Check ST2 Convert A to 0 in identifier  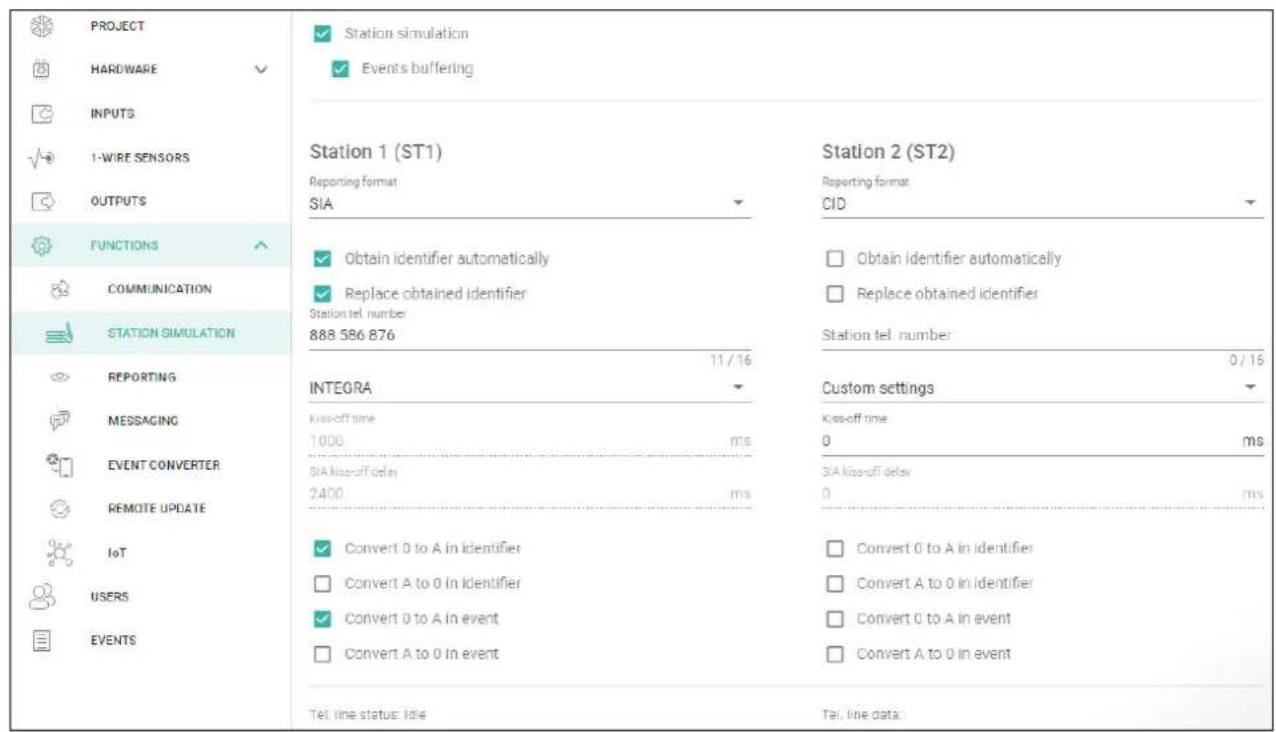click(835, 583)
